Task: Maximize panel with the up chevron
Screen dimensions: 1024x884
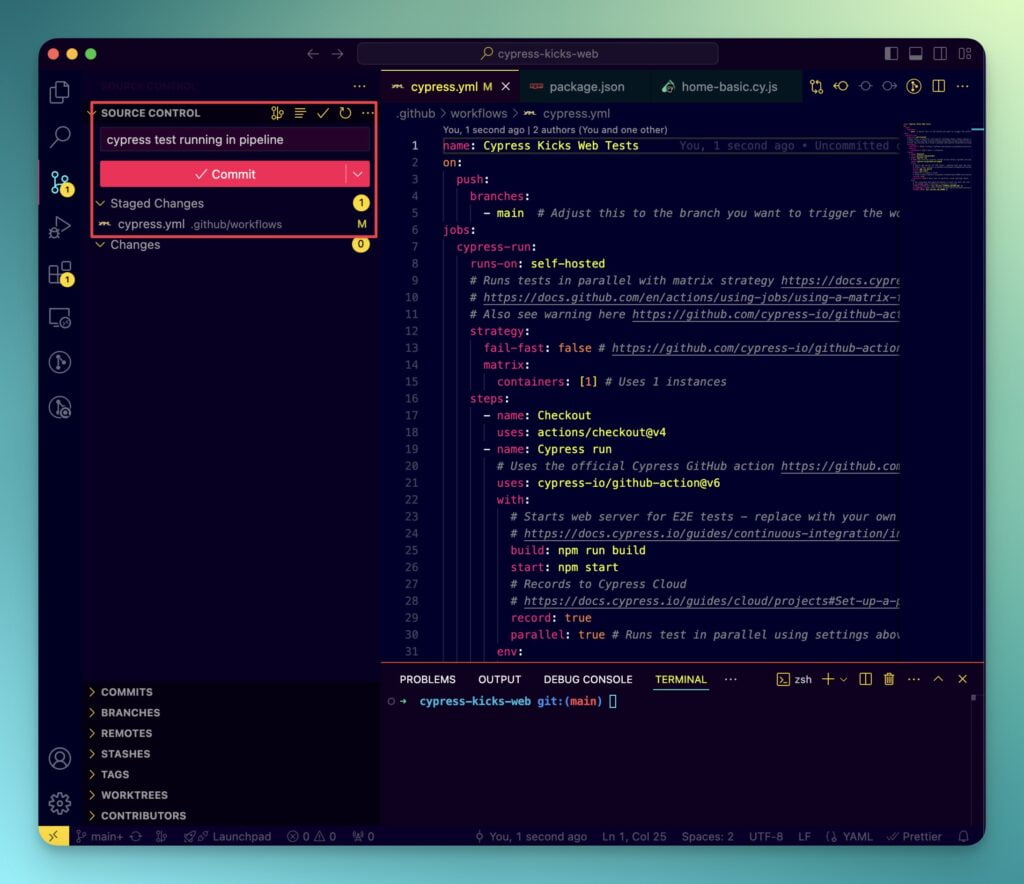Action: pos(938,679)
